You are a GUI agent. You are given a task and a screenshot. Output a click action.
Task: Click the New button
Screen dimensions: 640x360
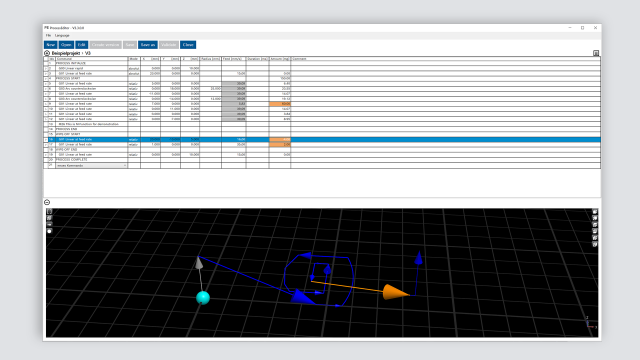[51, 45]
